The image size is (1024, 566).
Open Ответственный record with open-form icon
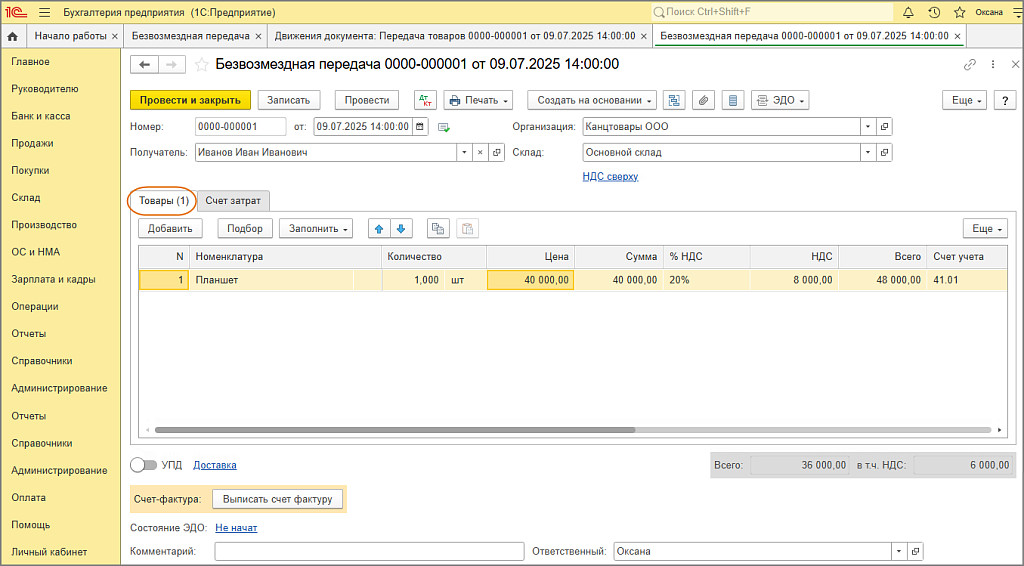tap(915, 552)
